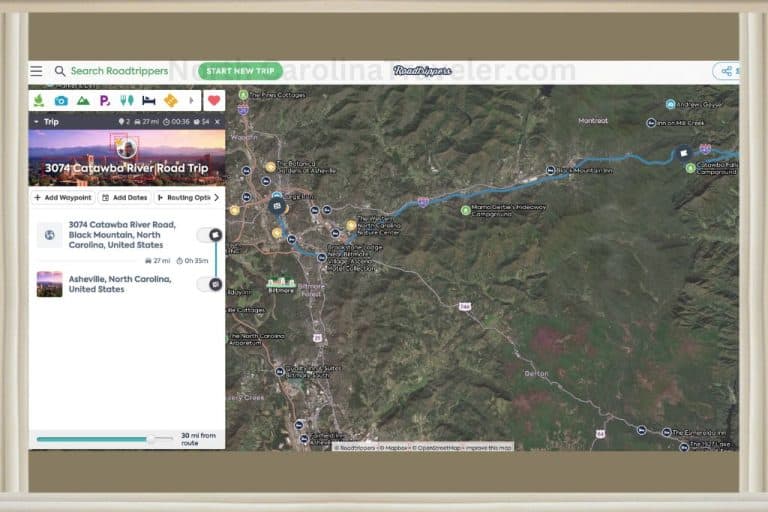Select the bed accommodations icon

pyautogui.click(x=149, y=100)
